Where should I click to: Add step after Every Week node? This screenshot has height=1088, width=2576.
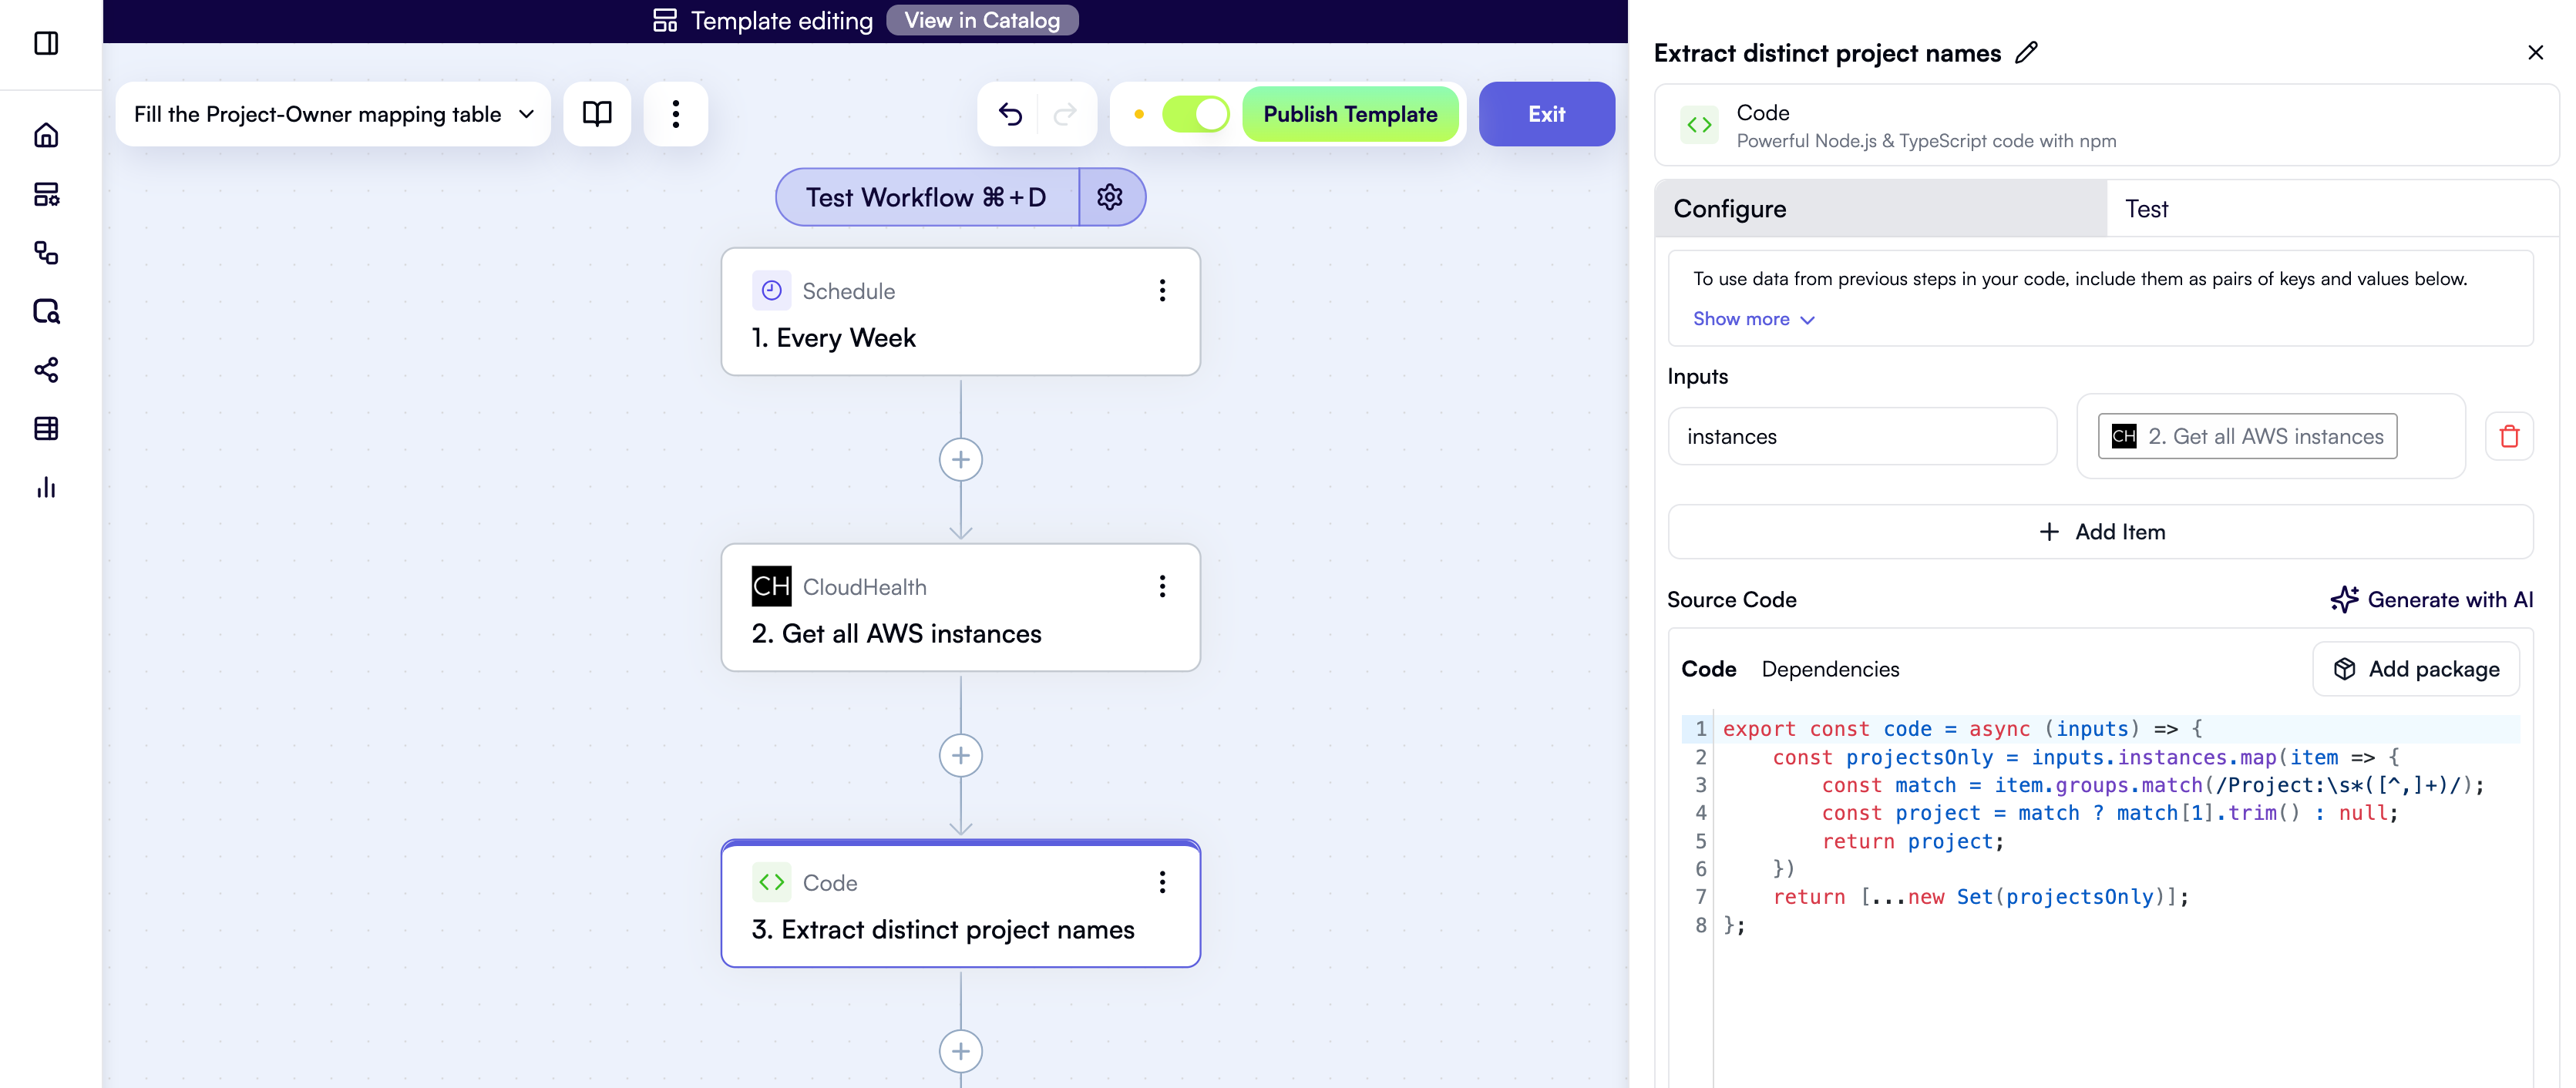[x=960, y=460]
